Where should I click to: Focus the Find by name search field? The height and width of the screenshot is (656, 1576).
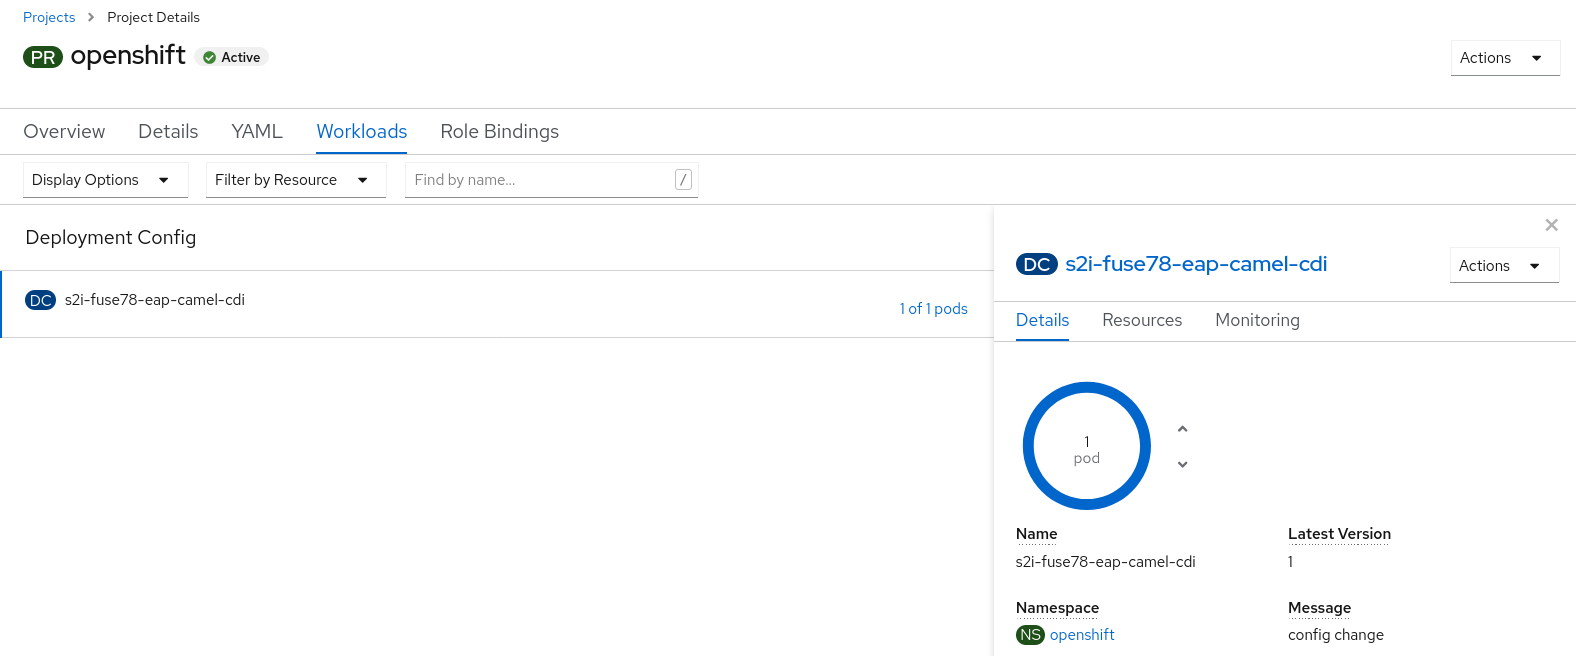click(x=540, y=180)
